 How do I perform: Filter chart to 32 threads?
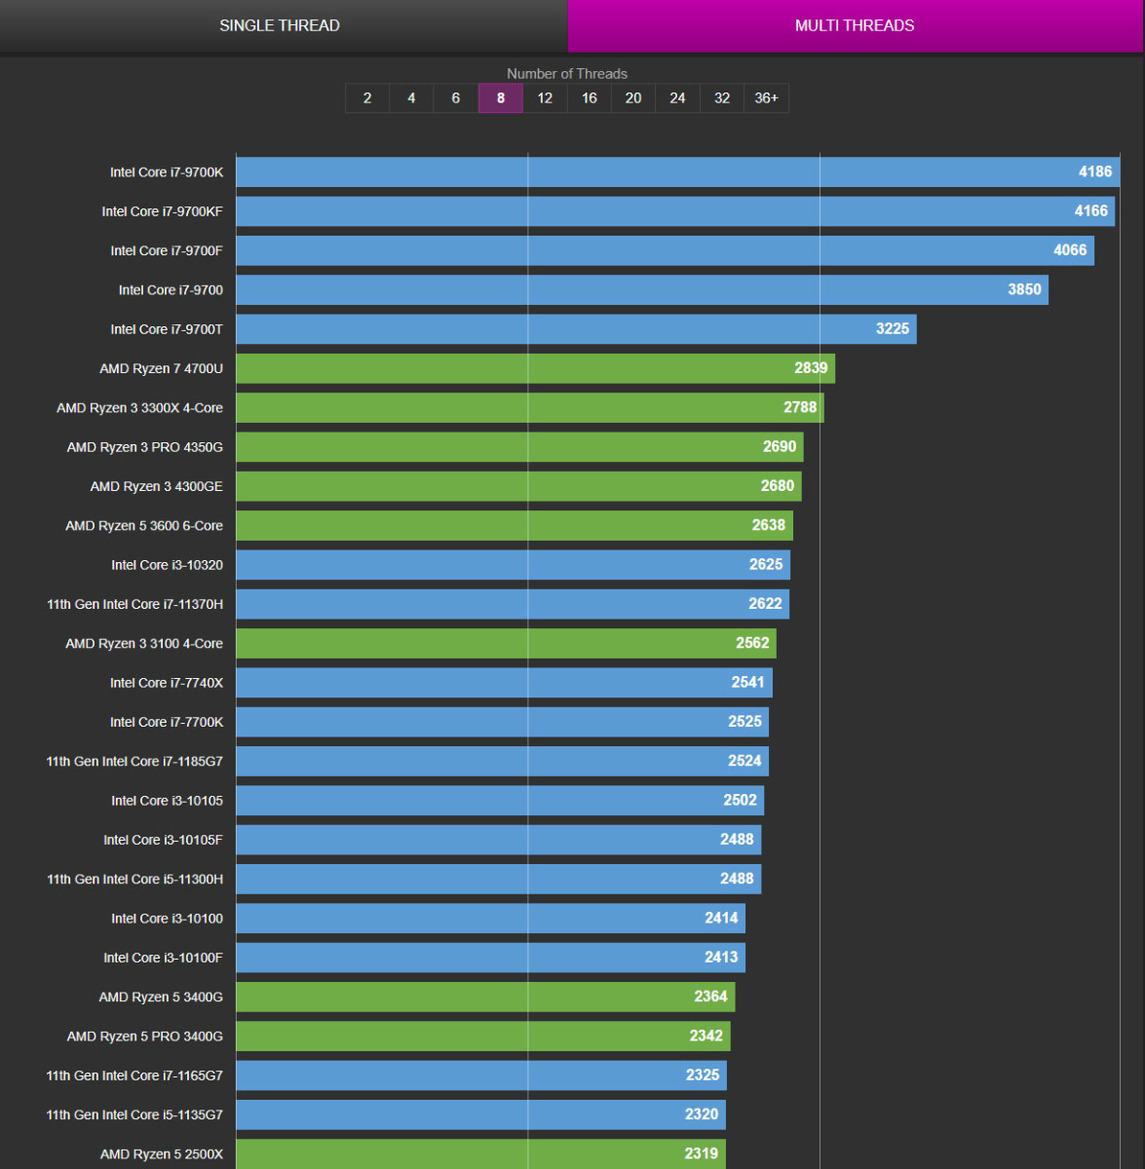pyautogui.click(x=722, y=98)
